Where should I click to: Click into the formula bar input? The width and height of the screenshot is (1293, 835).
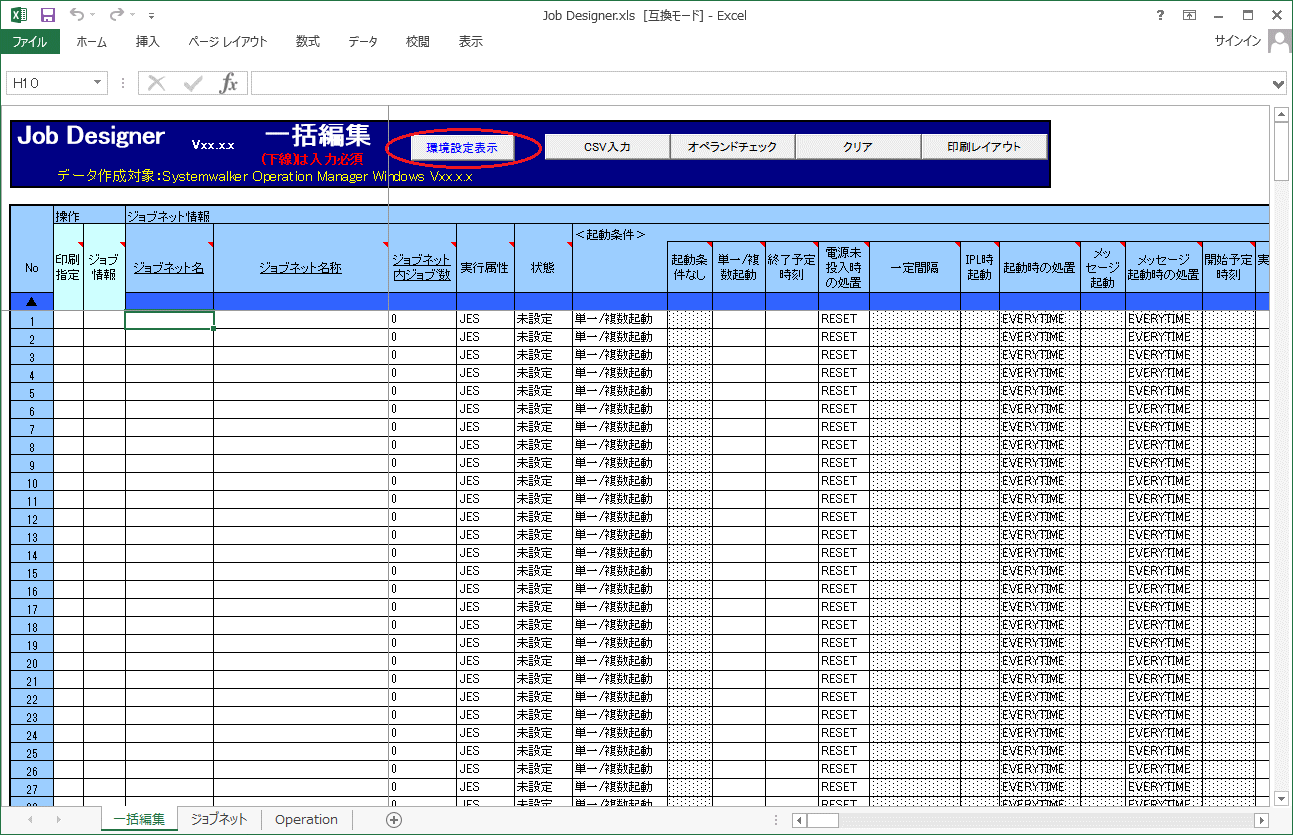760,84
